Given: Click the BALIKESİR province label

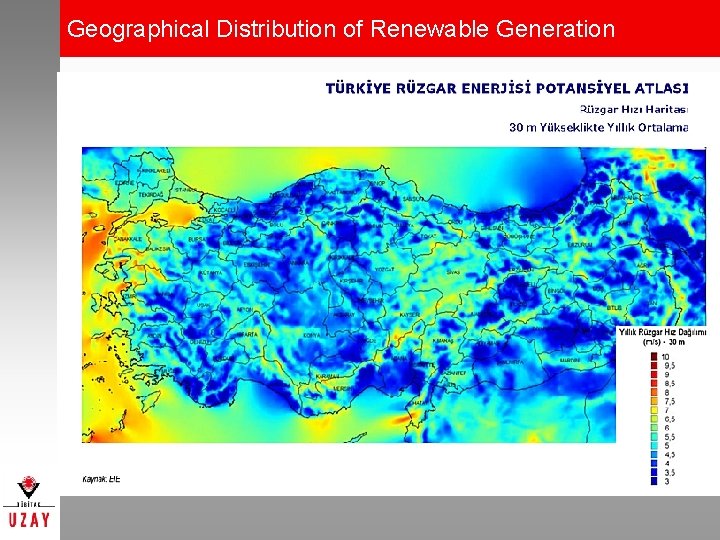Looking at the screenshot, I should click(158, 249).
